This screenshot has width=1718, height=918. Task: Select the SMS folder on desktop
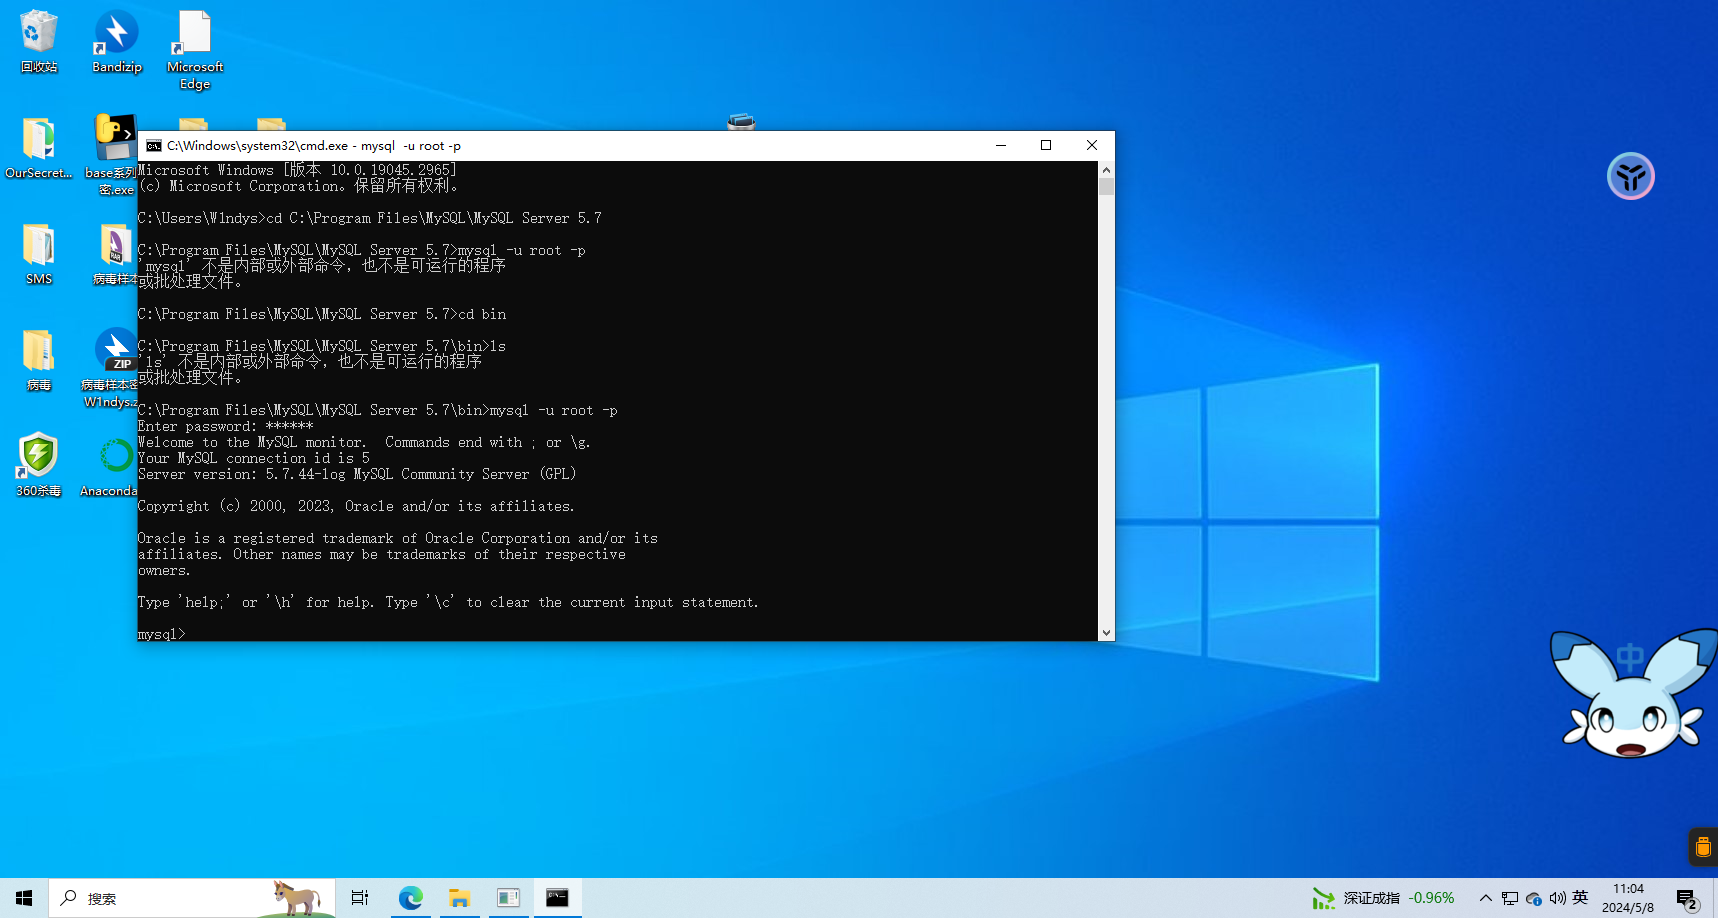pos(38,254)
